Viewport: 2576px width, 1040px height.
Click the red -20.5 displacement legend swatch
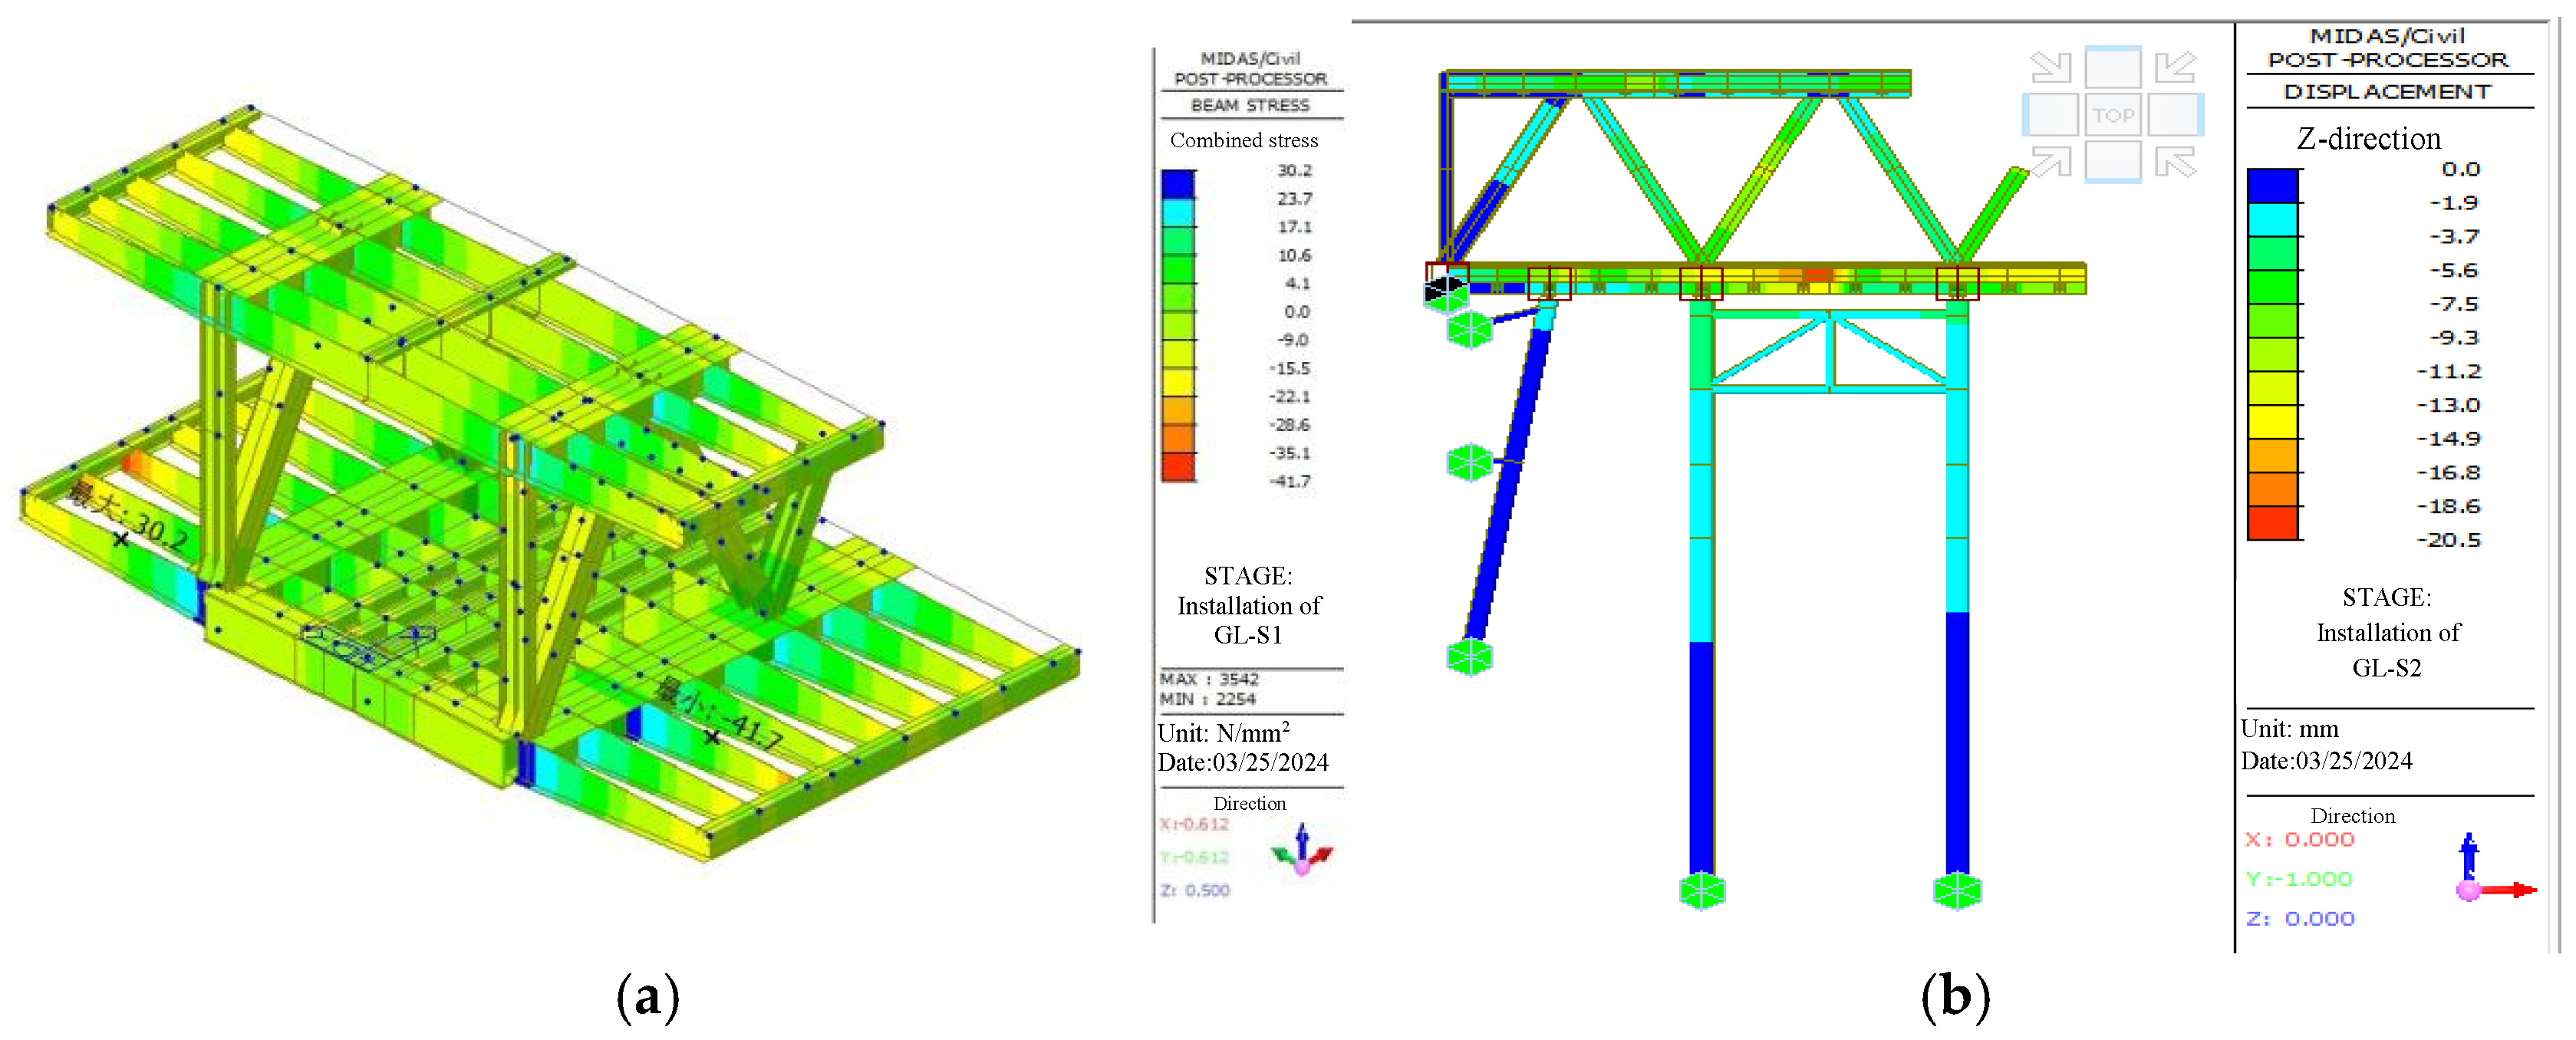(2272, 523)
